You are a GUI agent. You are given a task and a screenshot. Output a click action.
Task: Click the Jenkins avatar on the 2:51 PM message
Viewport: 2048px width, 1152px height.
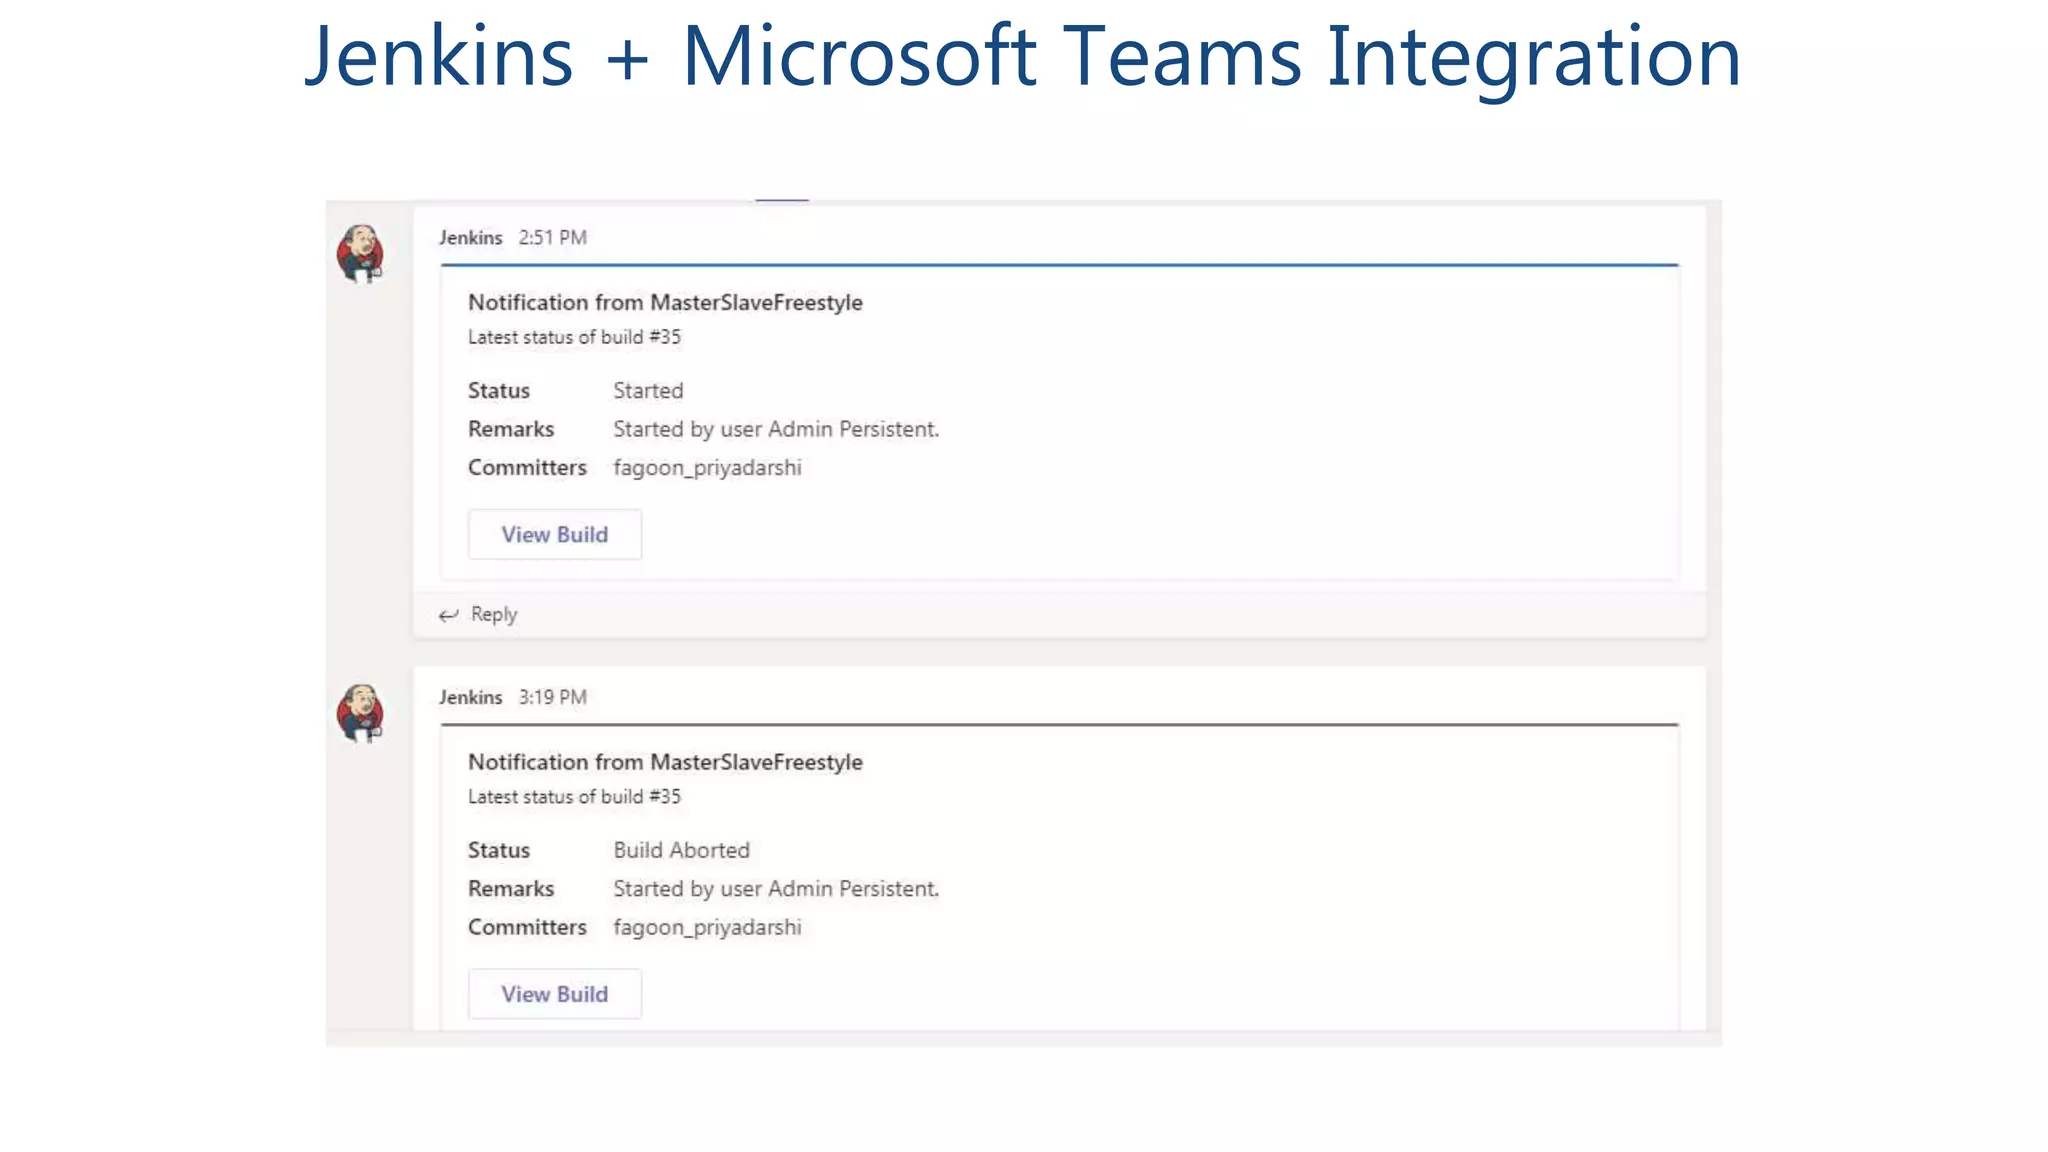pyautogui.click(x=360, y=253)
